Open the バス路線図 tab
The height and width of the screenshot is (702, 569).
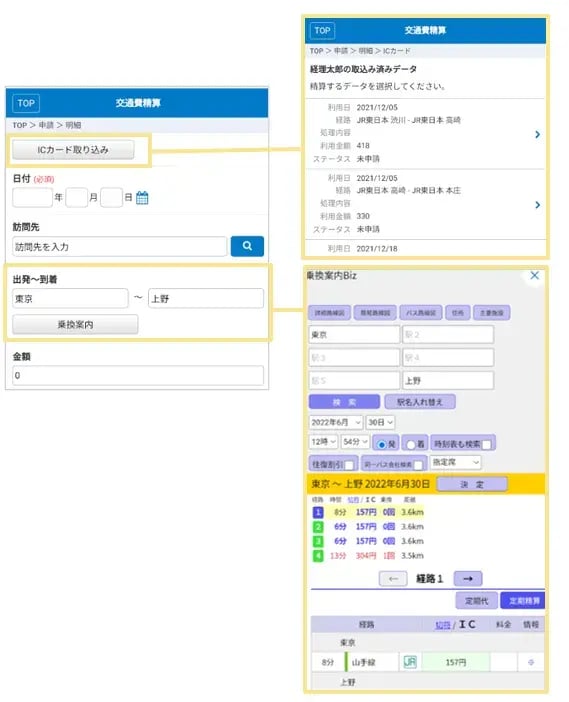click(421, 312)
